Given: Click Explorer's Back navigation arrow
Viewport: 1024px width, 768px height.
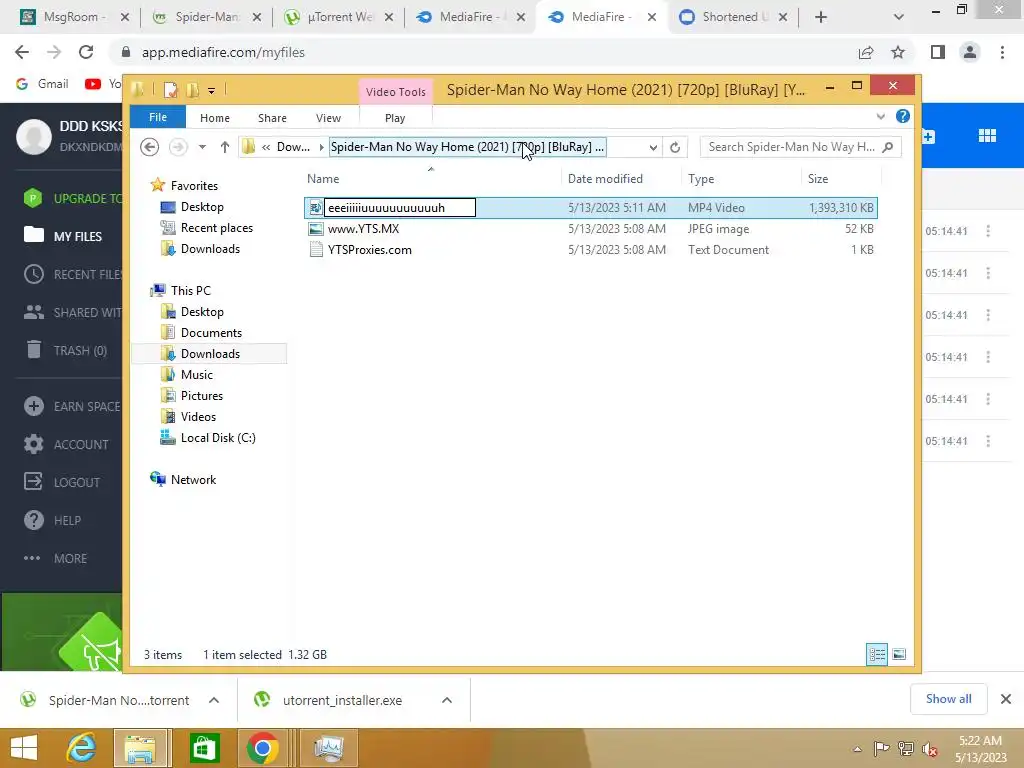Looking at the screenshot, I should pos(150,147).
